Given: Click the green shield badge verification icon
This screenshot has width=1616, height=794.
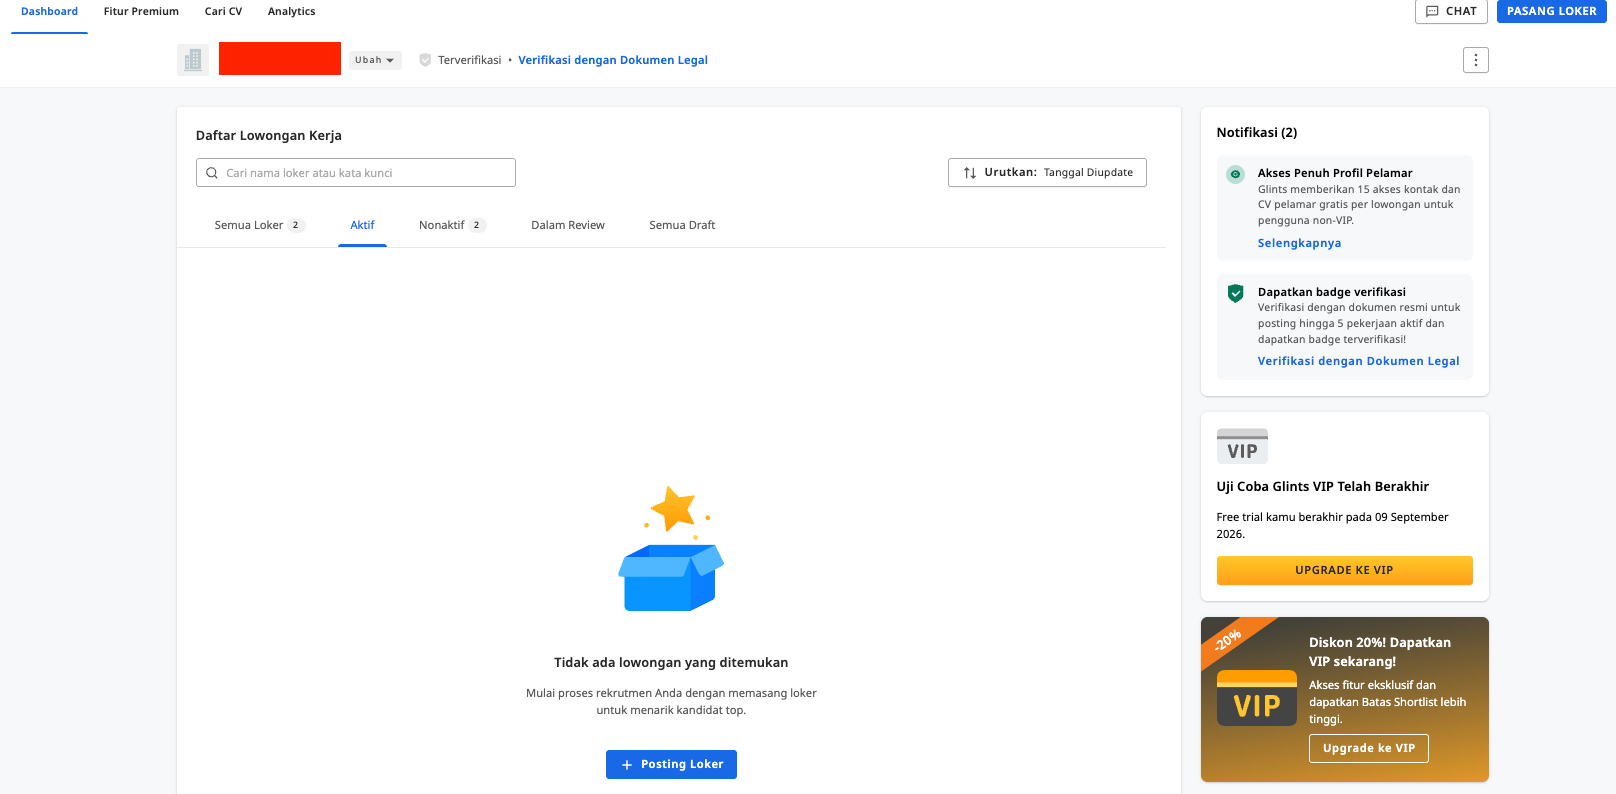Looking at the screenshot, I should [1235, 293].
